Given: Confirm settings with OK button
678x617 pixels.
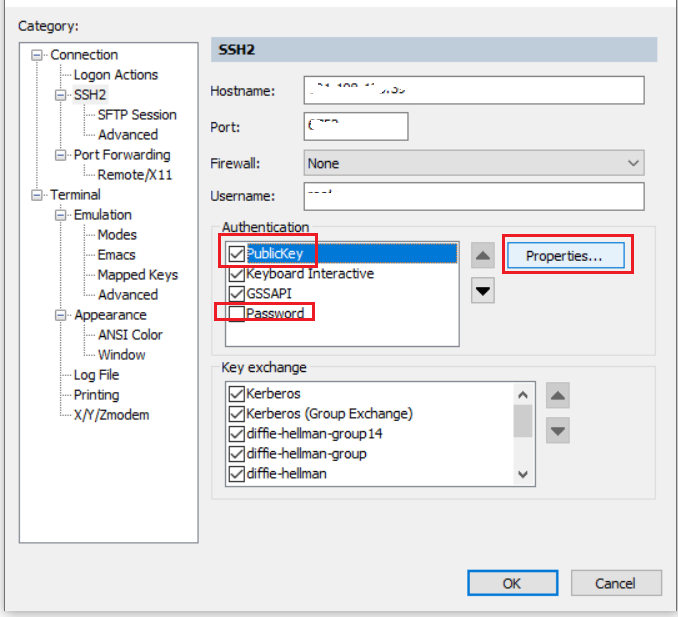Looking at the screenshot, I should tap(512, 583).
